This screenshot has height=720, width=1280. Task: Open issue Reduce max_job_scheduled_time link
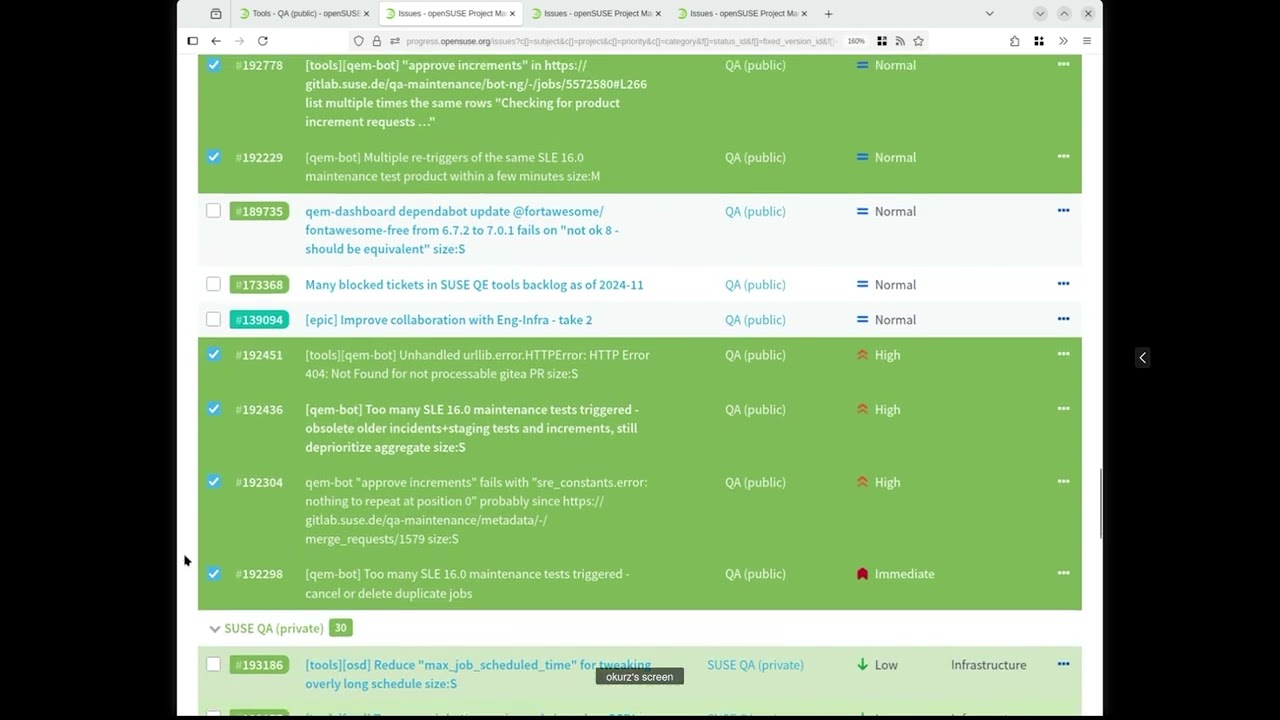coord(478,674)
